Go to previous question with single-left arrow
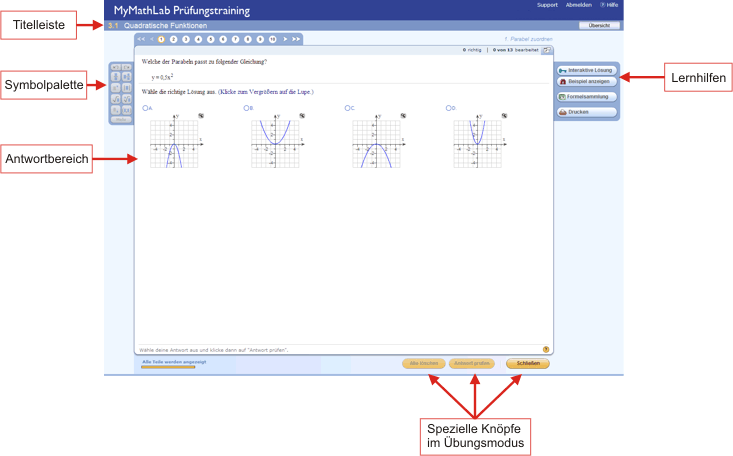Image resolution: width=733 pixels, height=456 pixels. point(151,39)
